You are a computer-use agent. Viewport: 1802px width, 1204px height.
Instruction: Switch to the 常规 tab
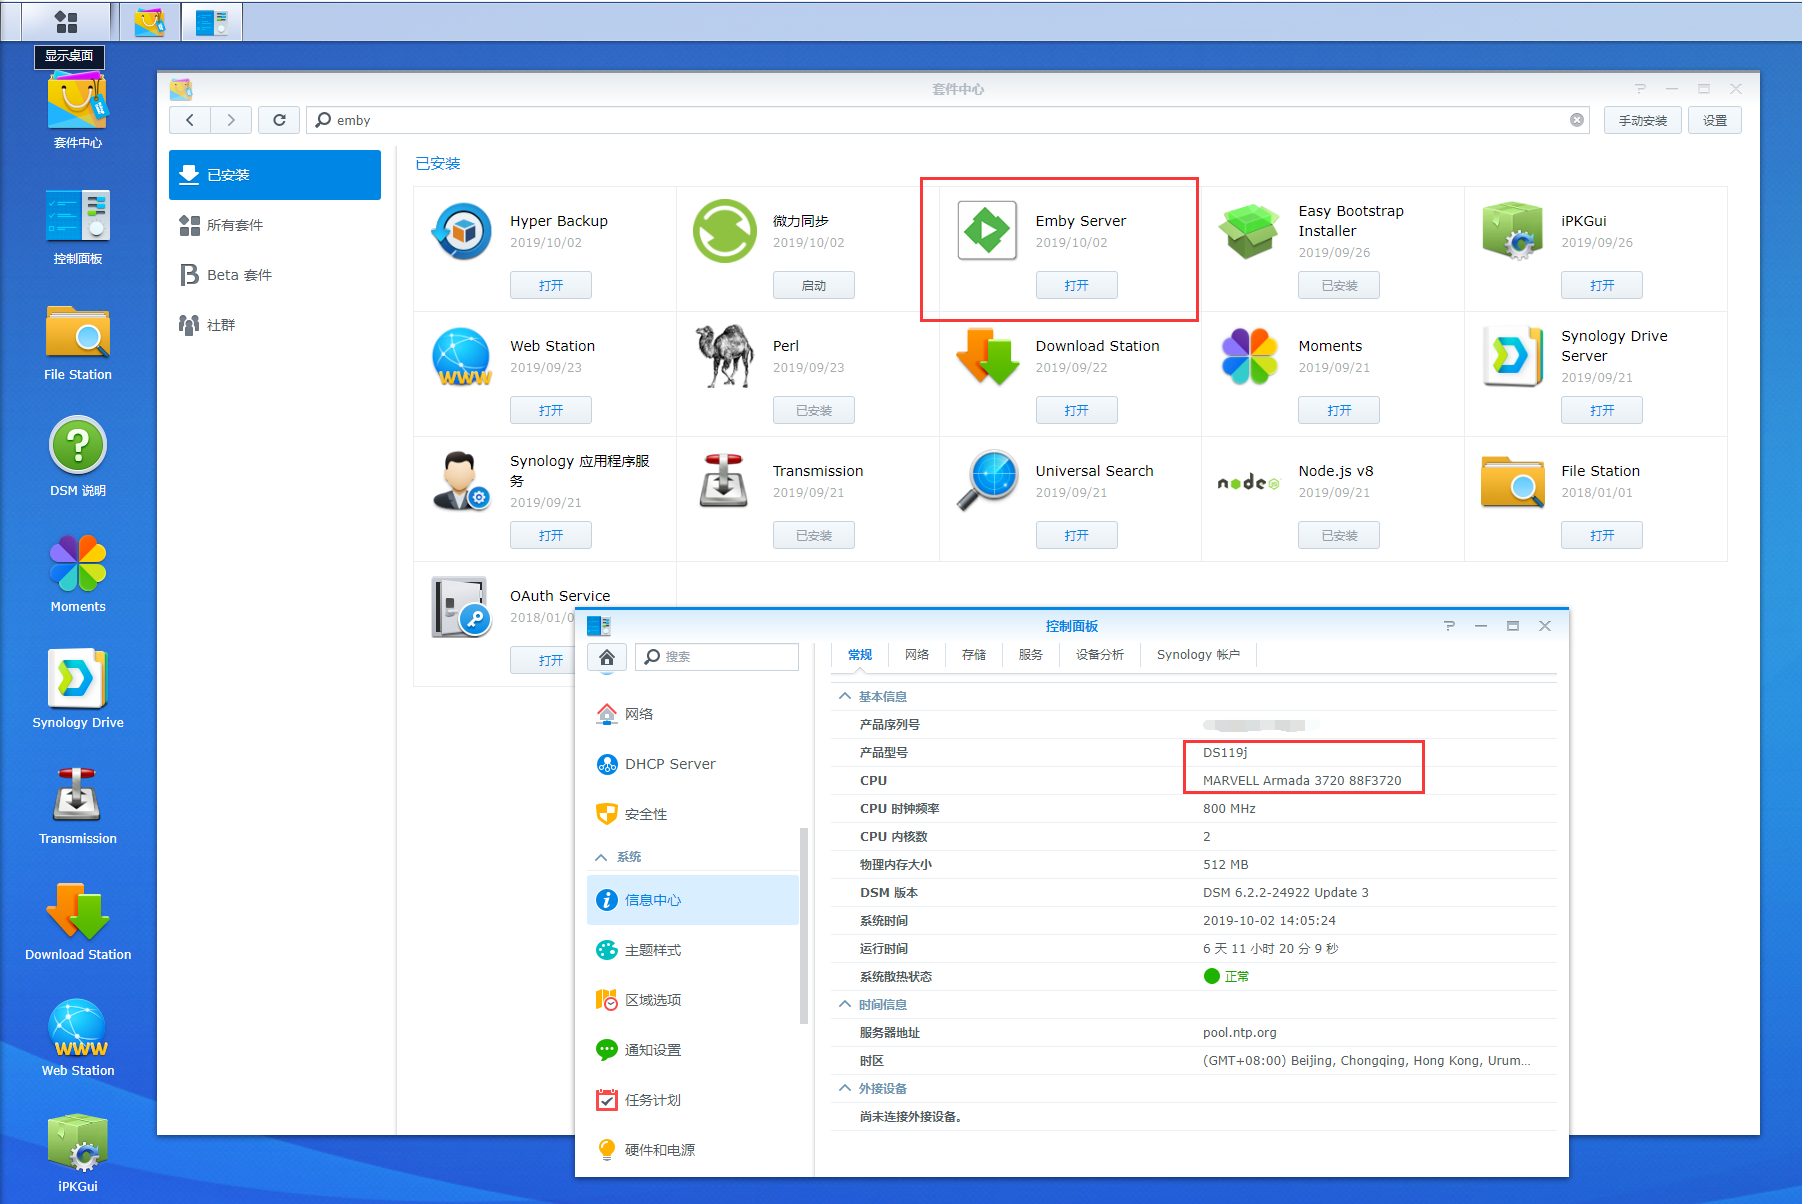(x=860, y=655)
